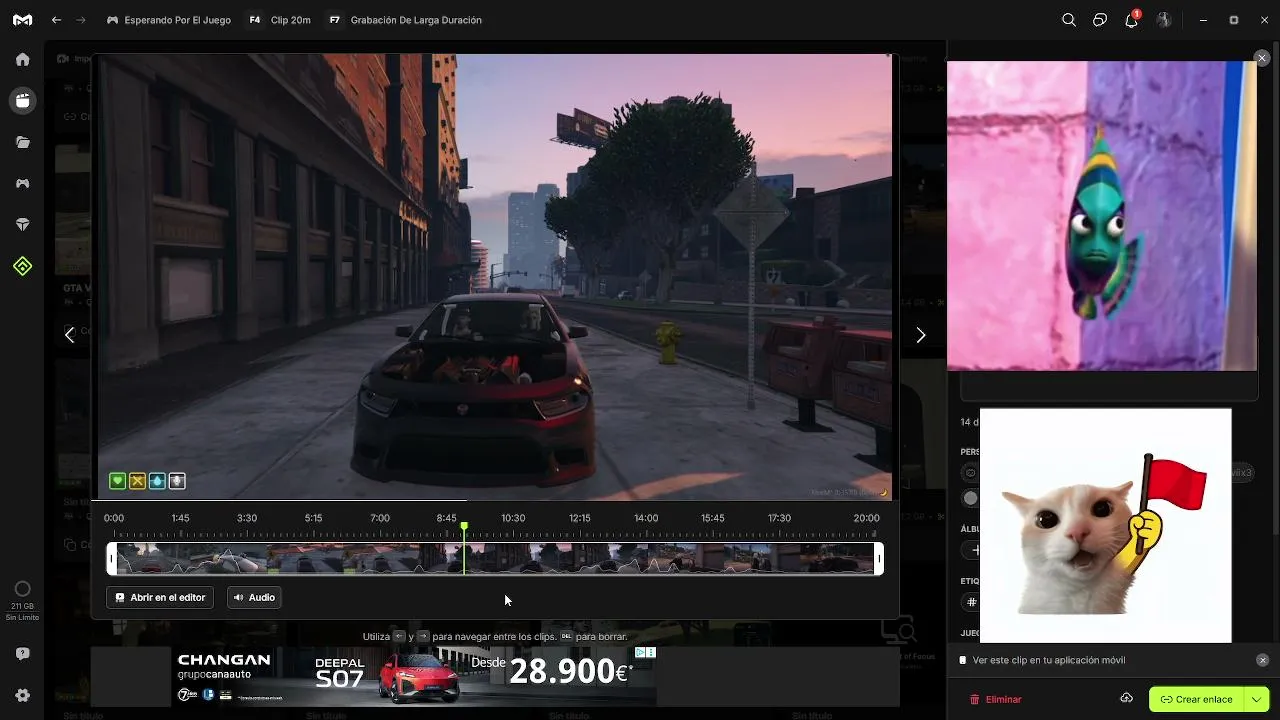This screenshot has height=720, width=1280.
Task: Click the Audio button below the timeline
Action: pyautogui.click(x=254, y=597)
